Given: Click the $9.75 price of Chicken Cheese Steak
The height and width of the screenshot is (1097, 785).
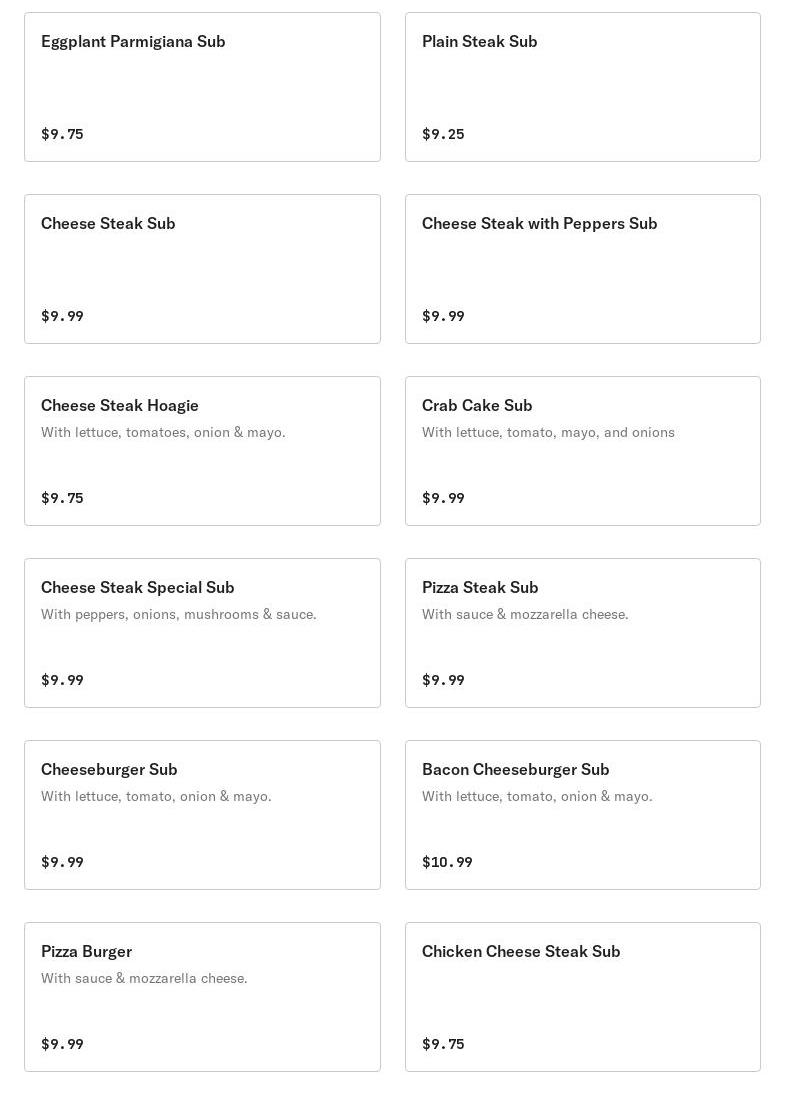Looking at the screenshot, I should click(443, 1044).
